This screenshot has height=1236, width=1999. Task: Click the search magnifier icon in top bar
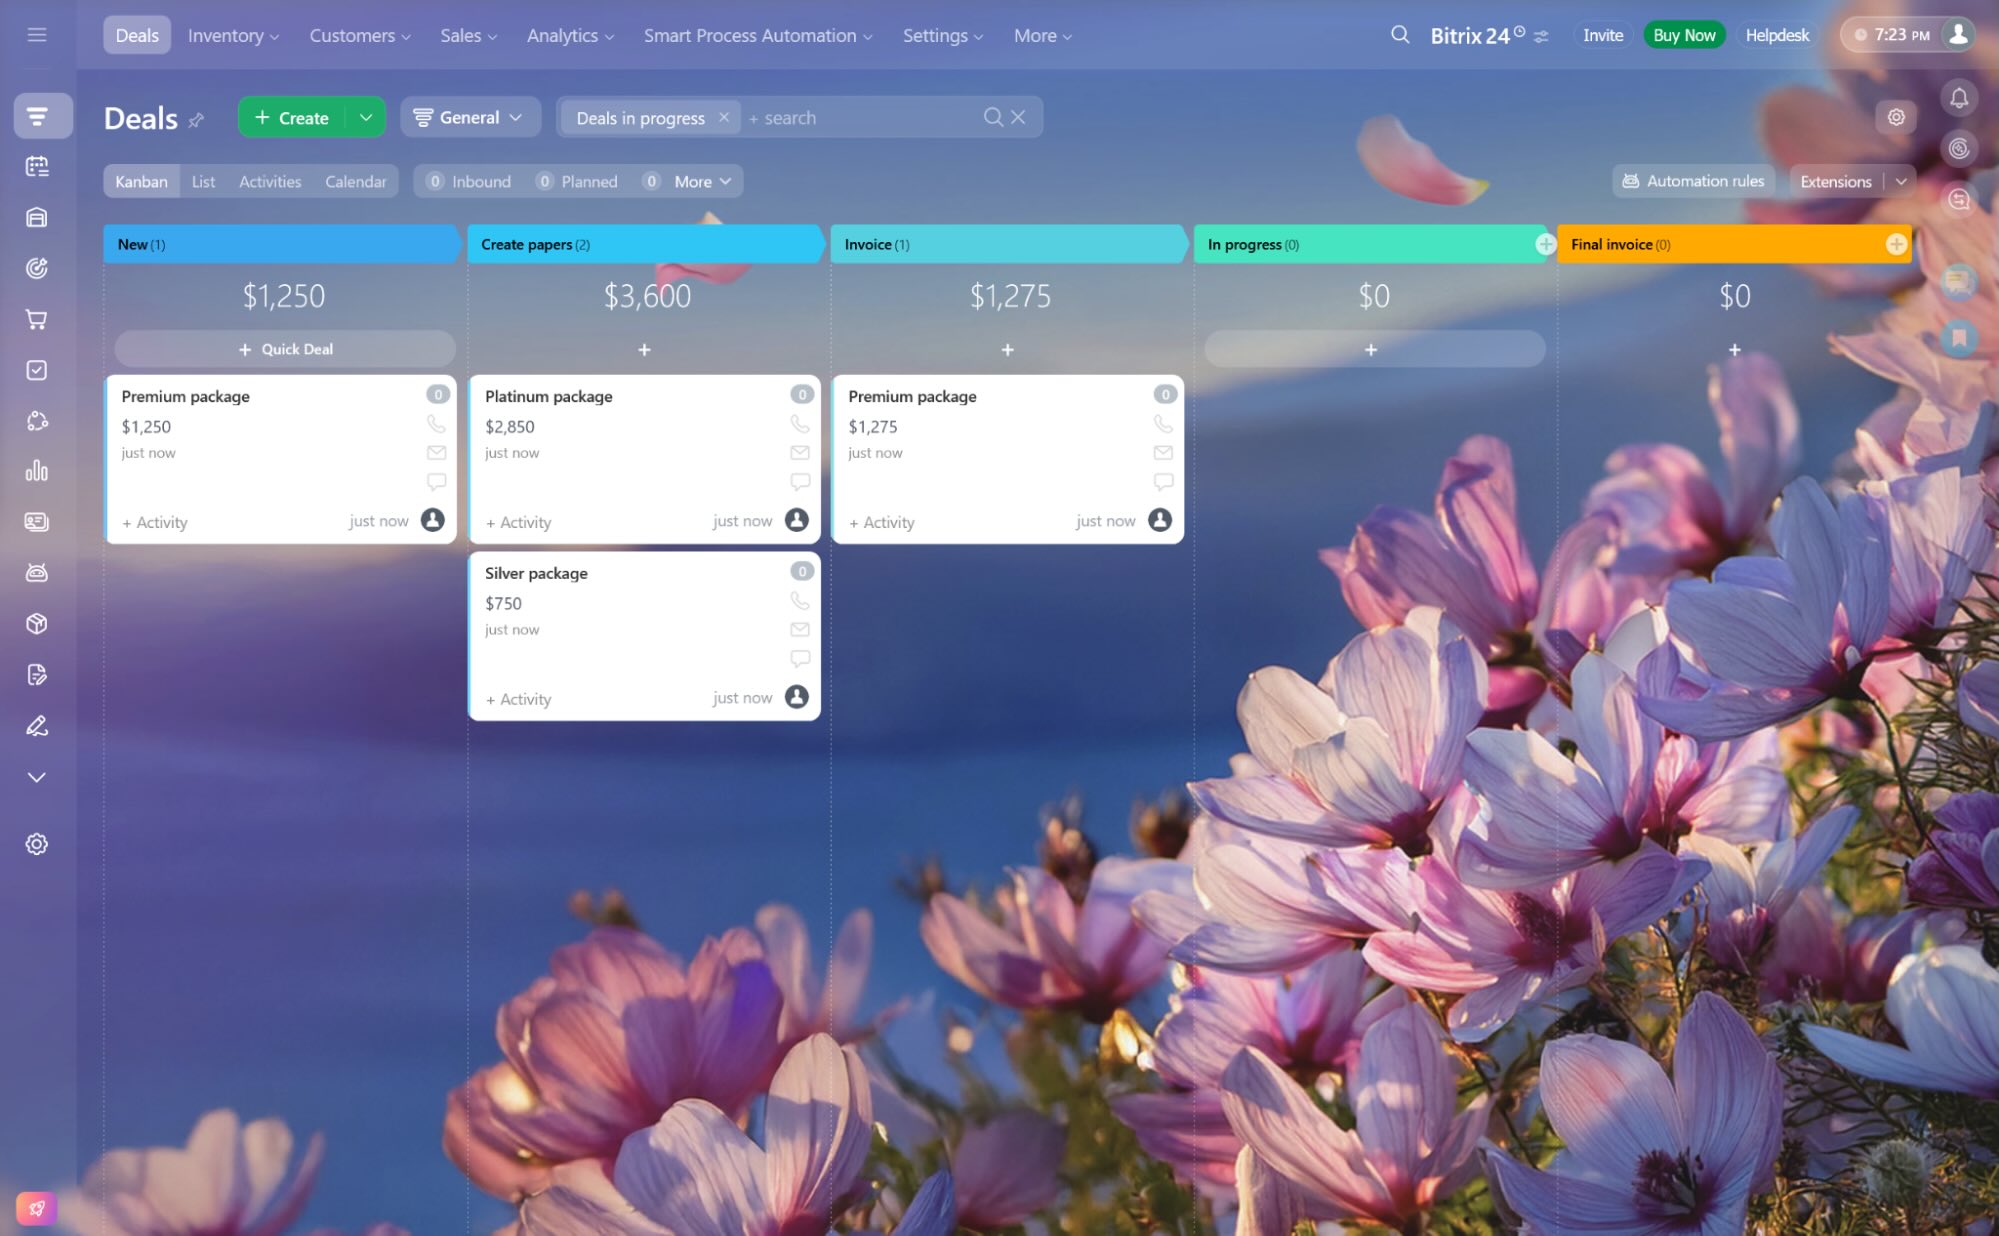1398,35
